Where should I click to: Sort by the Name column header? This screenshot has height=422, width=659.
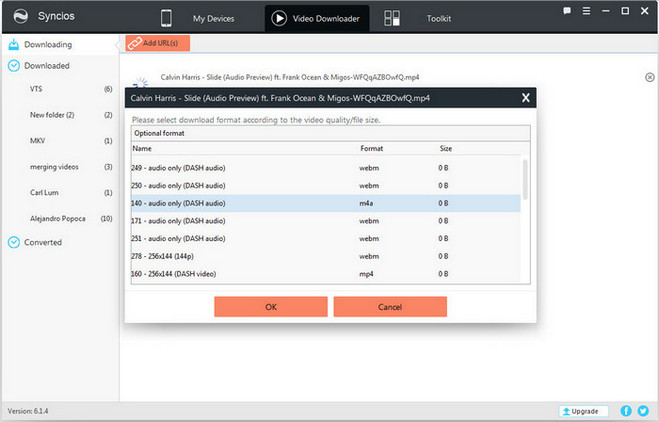[x=142, y=148]
